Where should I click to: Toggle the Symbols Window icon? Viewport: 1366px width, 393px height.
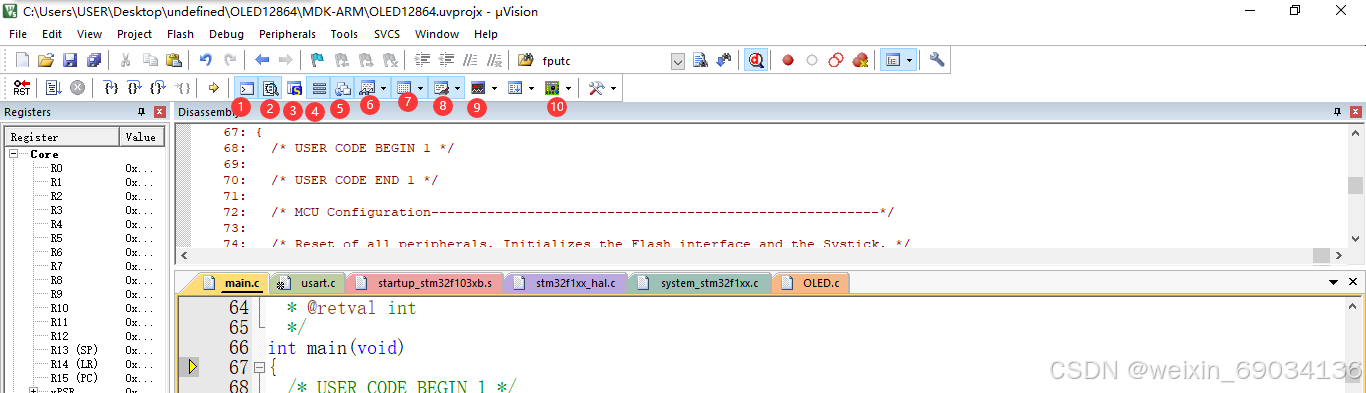click(x=294, y=88)
